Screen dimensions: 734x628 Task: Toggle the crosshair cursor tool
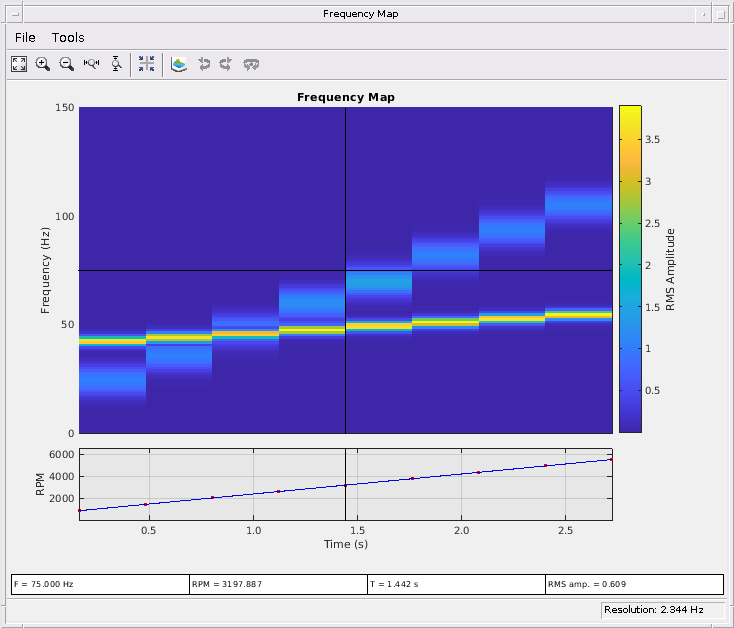[x=146, y=64]
